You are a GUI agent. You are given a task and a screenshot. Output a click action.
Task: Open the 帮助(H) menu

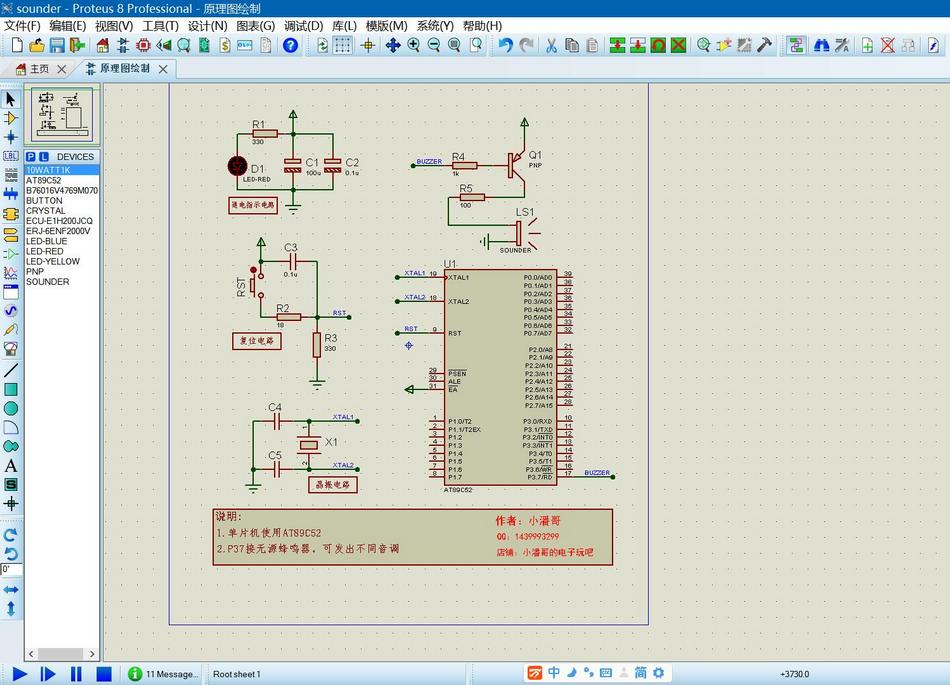point(482,25)
